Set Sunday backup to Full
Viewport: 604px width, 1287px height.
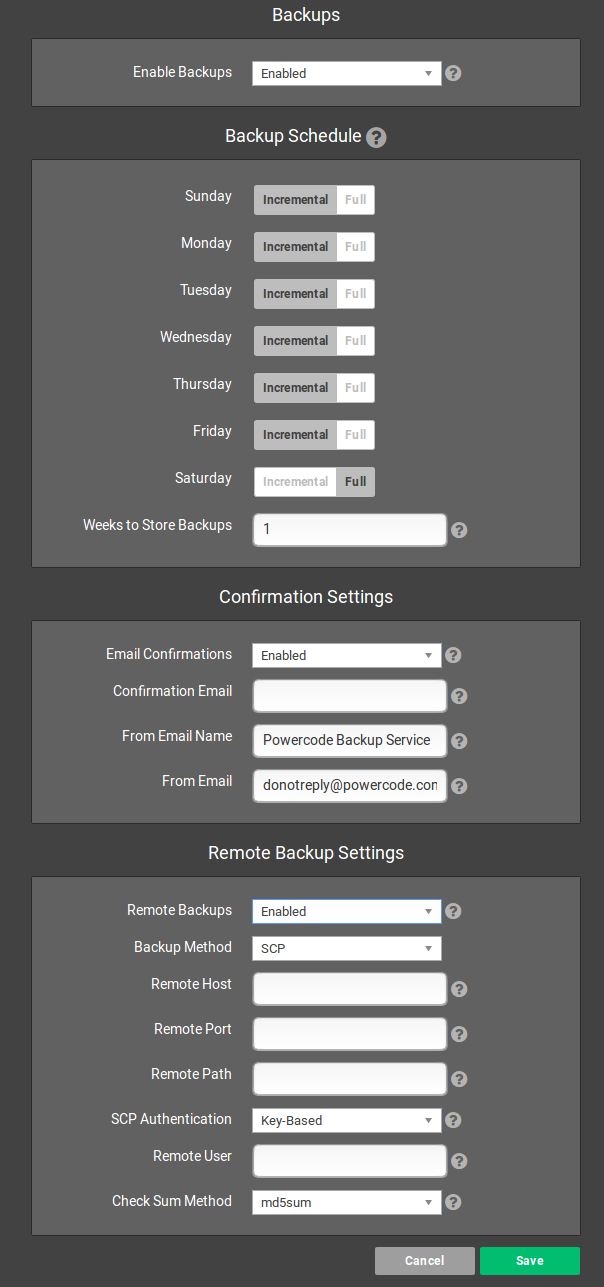(355, 200)
